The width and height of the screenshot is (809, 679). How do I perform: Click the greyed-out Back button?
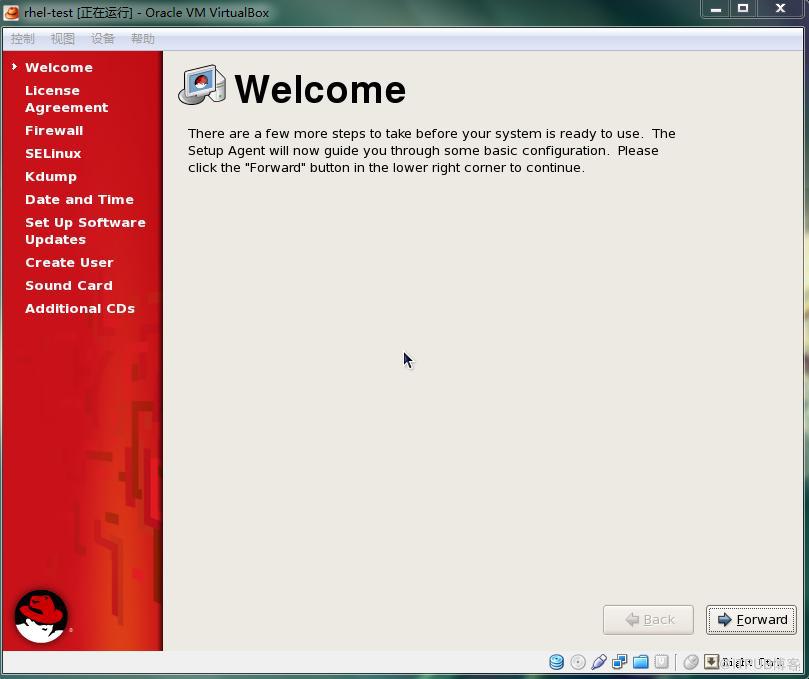pos(648,620)
